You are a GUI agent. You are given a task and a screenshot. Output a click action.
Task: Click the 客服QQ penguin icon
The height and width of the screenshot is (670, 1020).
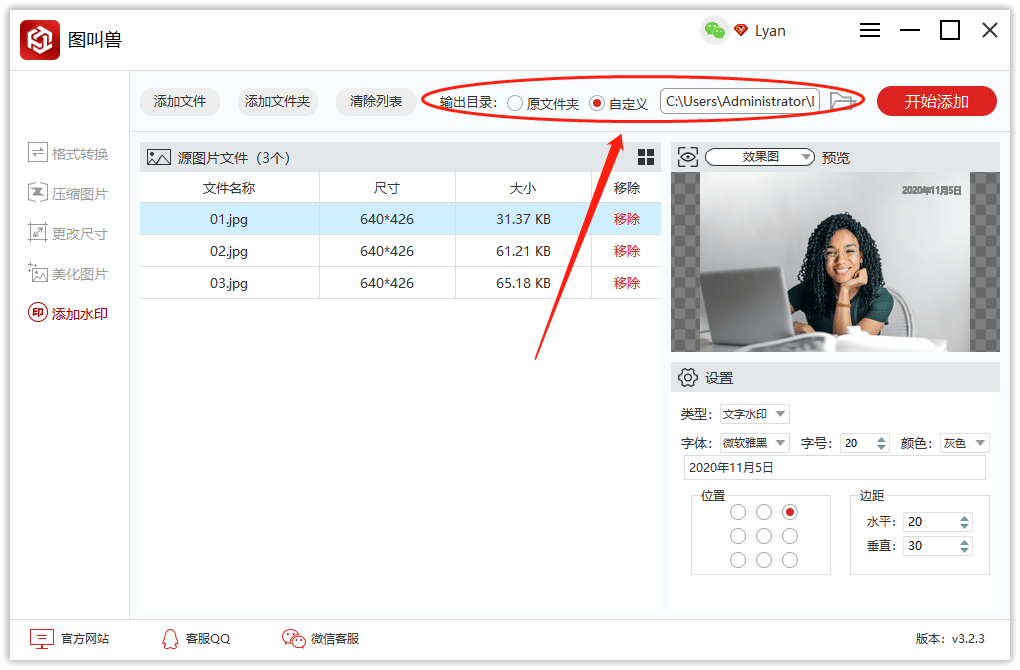[170, 639]
